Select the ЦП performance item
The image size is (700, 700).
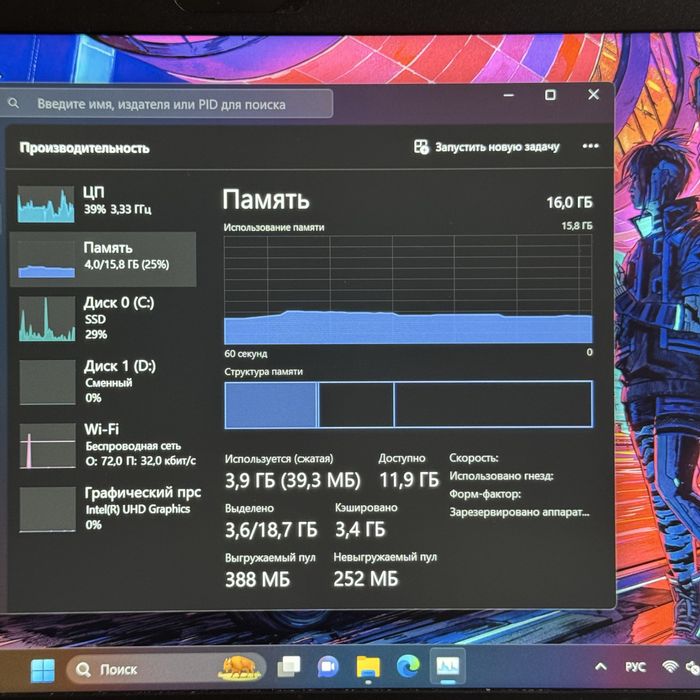103,204
